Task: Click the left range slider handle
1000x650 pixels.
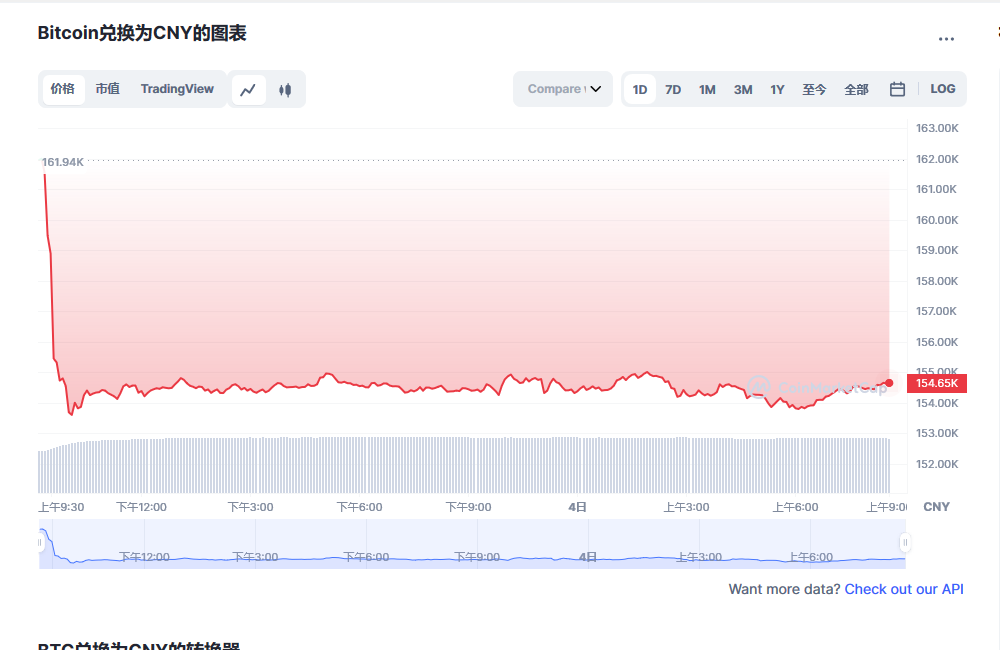Action: [41, 543]
